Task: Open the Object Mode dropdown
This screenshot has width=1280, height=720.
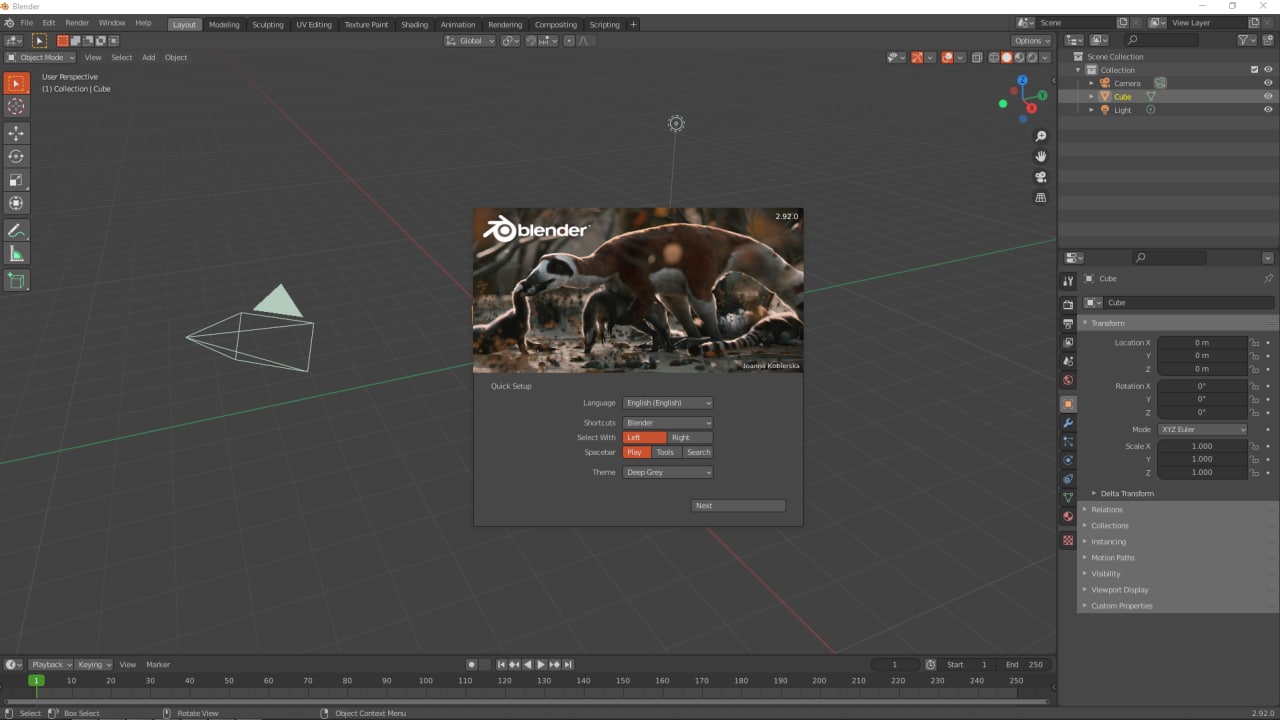Action: point(40,57)
